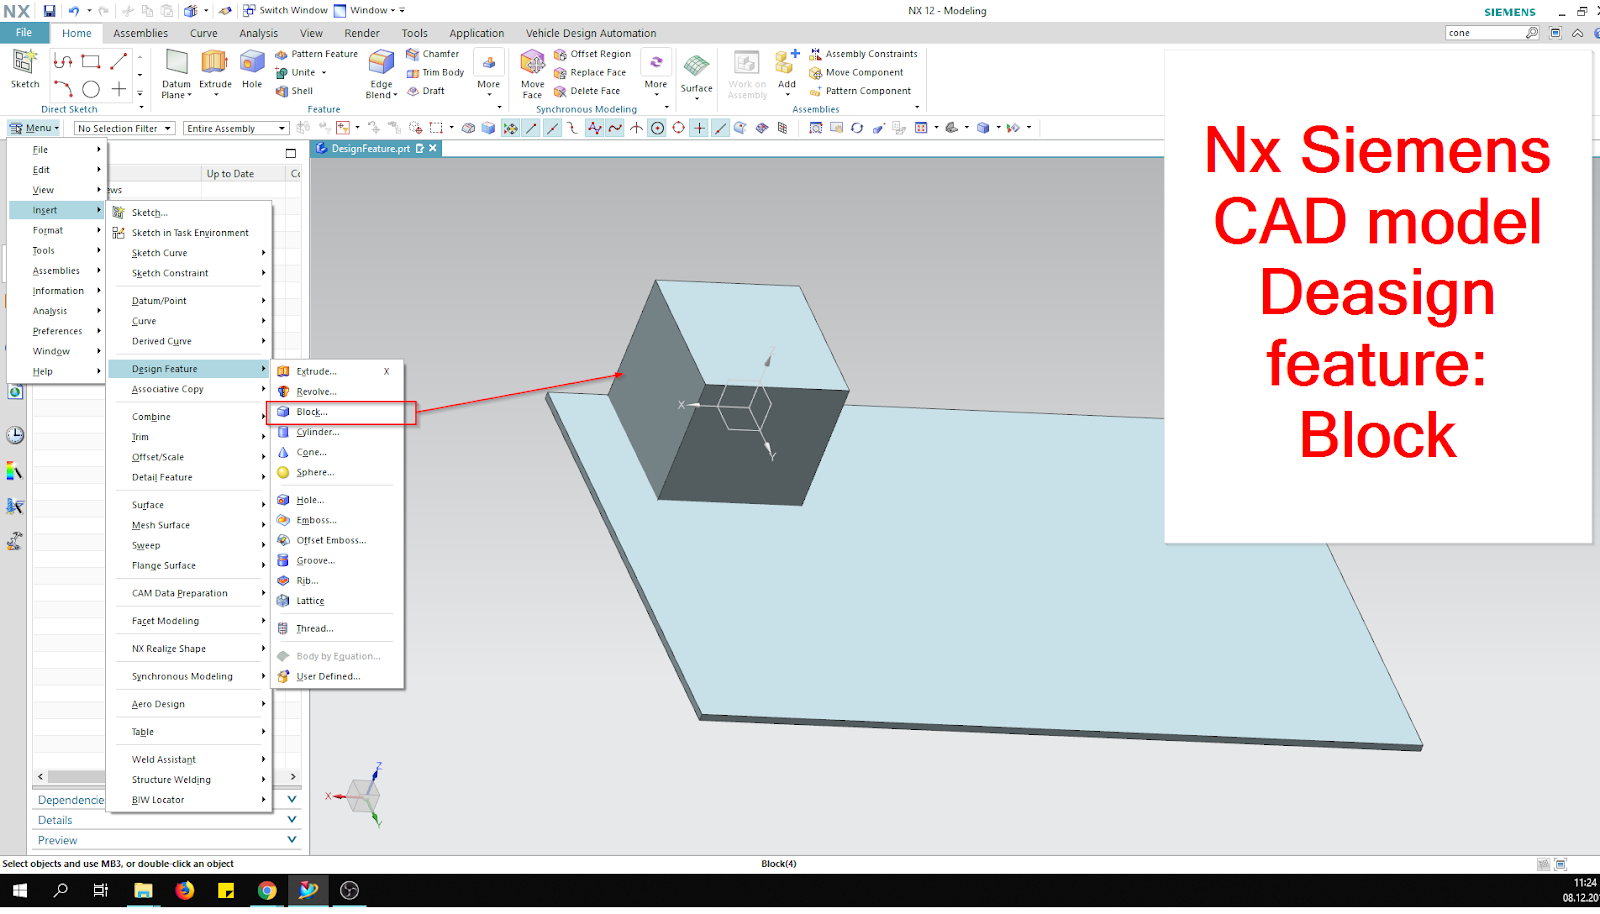This screenshot has height=914, width=1600.
Task: Select the Edge Blend tool
Action: click(381, 73)
